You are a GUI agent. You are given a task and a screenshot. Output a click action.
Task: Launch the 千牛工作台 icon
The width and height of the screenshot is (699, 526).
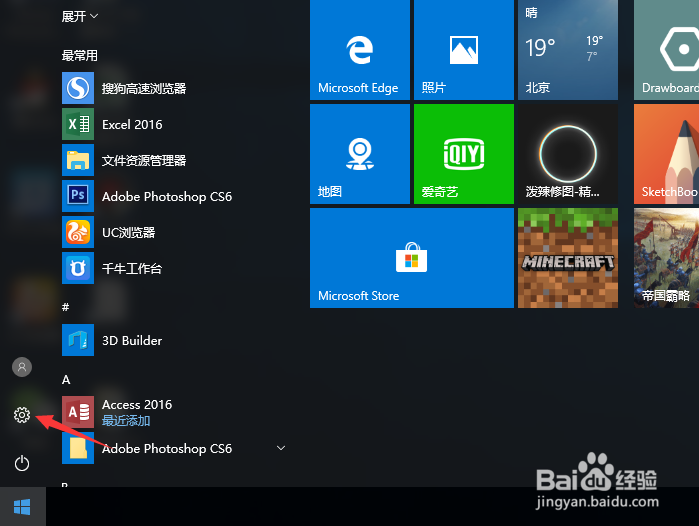78,268
